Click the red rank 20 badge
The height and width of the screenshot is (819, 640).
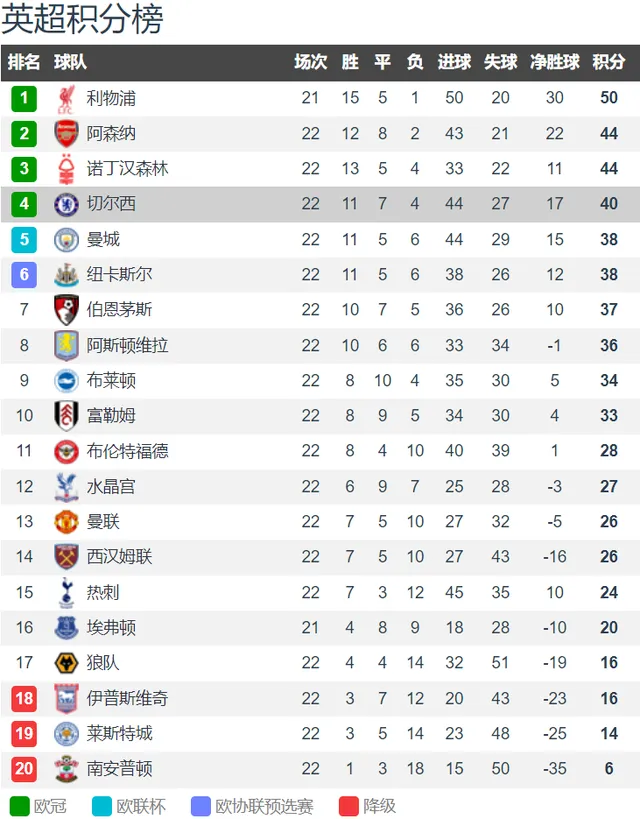point(24,768)
